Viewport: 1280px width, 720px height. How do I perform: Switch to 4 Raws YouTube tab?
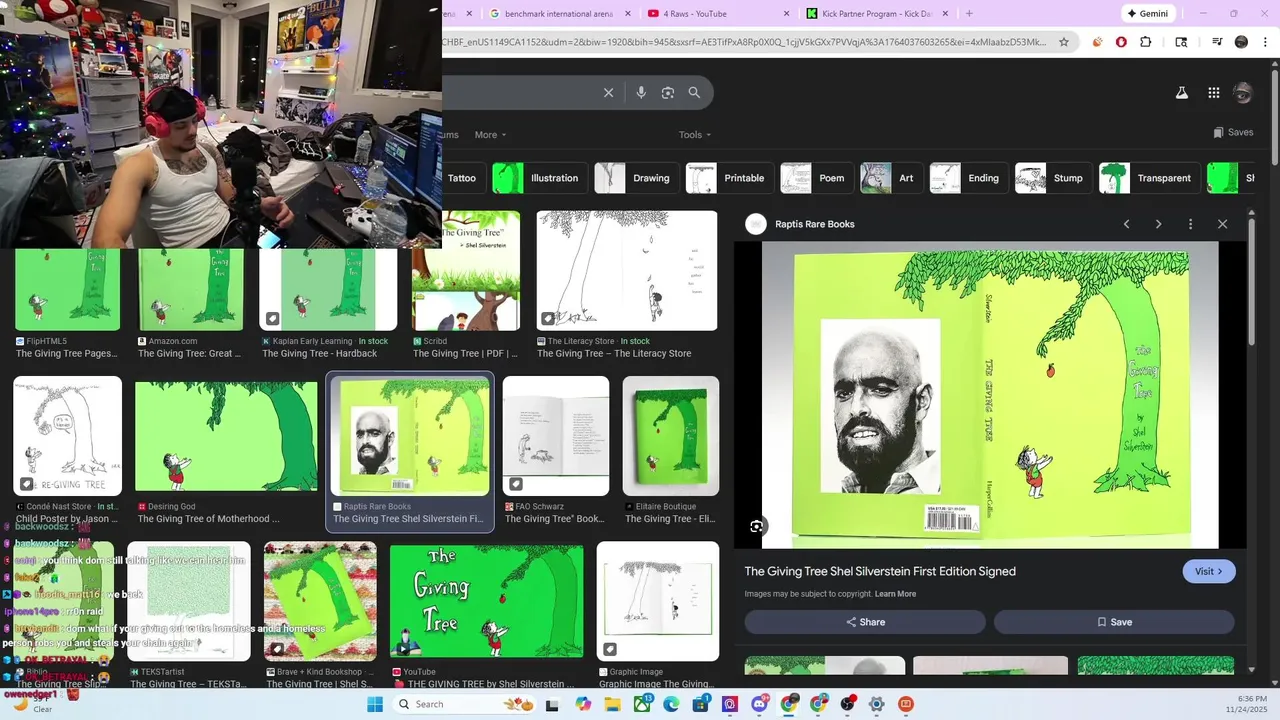pos(717,14)
